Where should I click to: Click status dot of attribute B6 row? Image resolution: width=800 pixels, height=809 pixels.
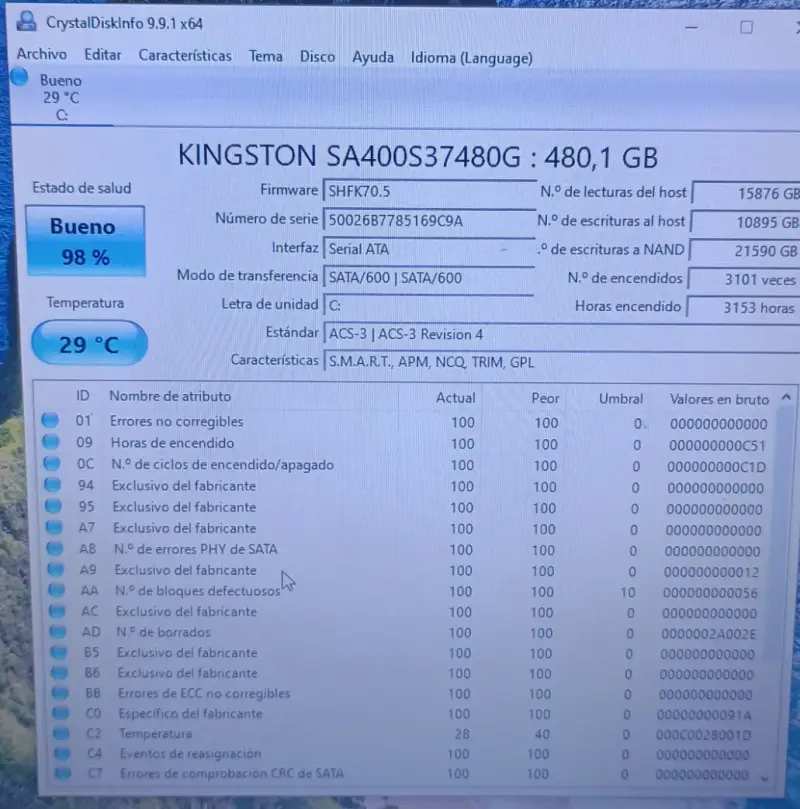point(59,672)
